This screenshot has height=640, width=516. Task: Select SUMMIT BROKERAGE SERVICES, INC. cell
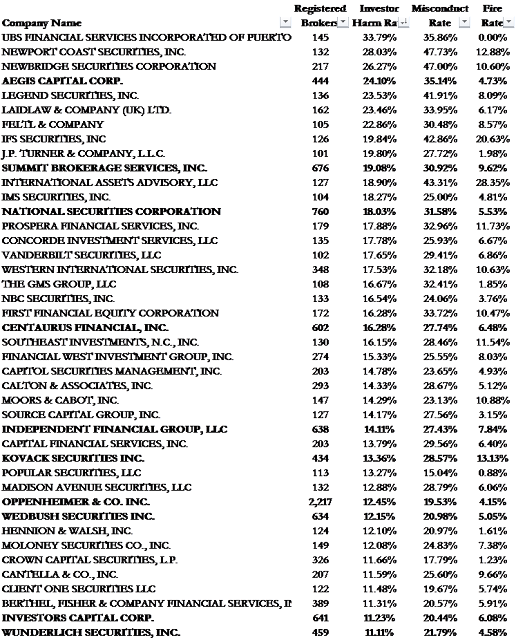point(104,168)
